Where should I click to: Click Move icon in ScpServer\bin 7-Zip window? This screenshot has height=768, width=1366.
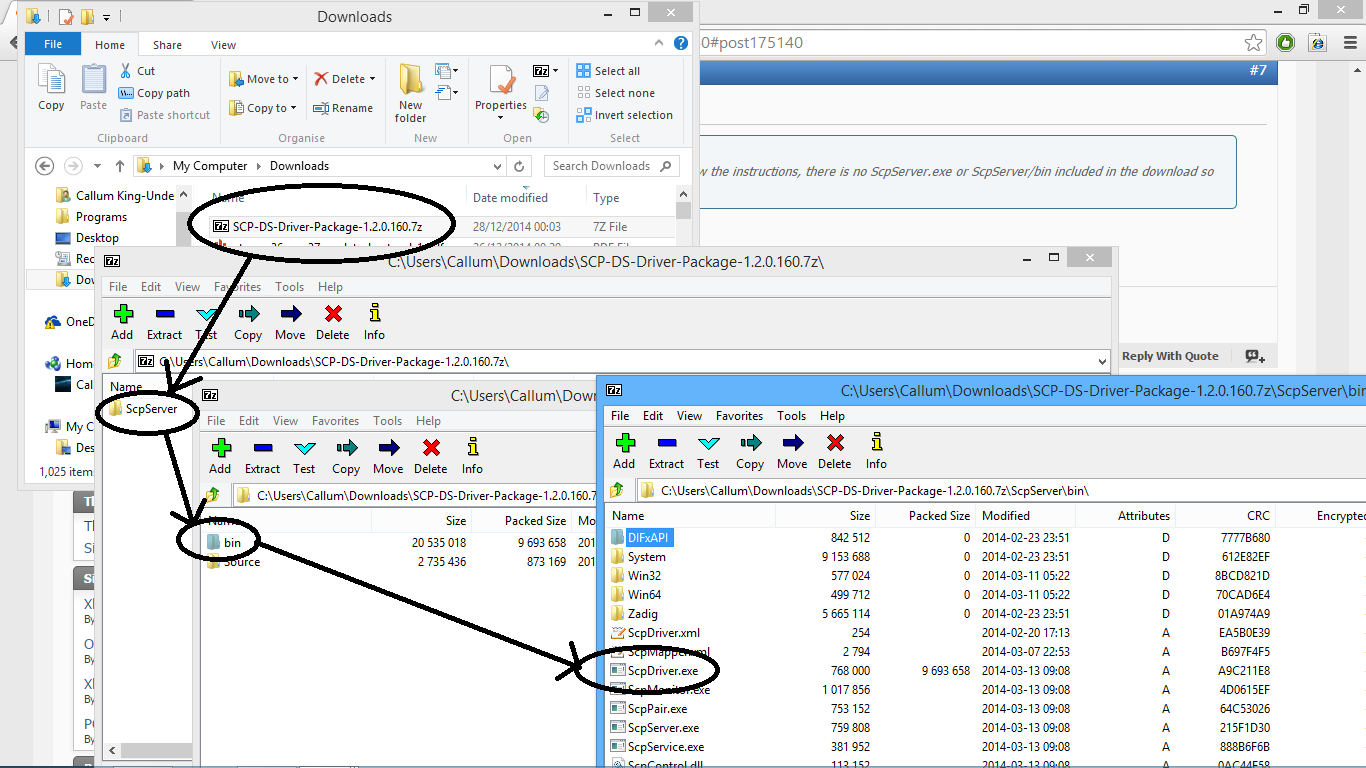792,442
